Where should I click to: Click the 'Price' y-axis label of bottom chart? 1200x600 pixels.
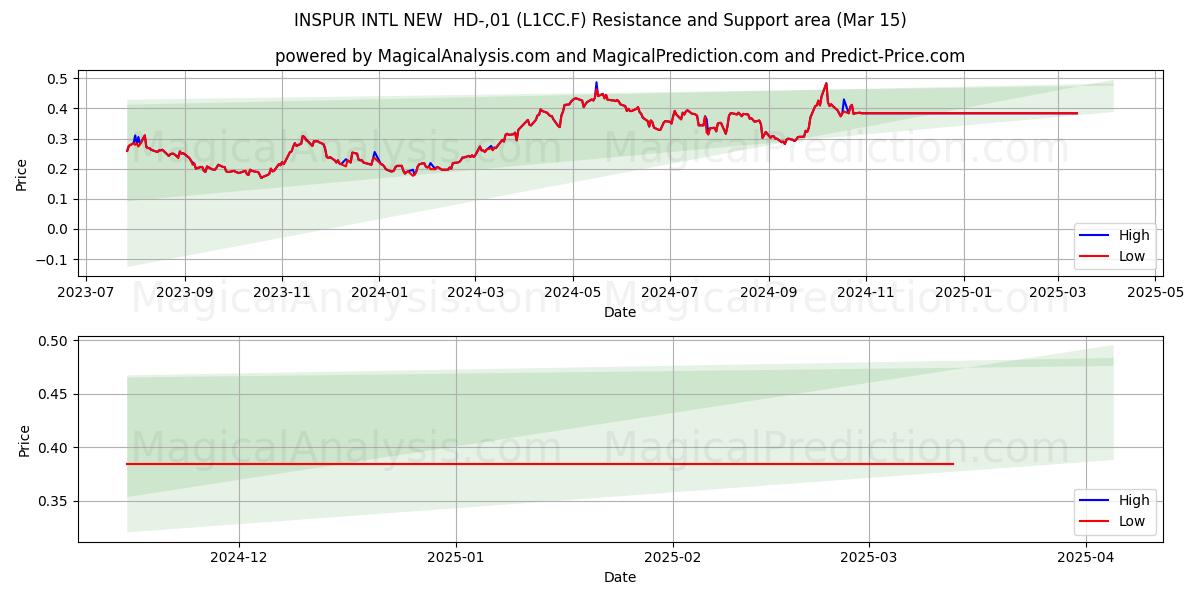(x=24, y=440)
